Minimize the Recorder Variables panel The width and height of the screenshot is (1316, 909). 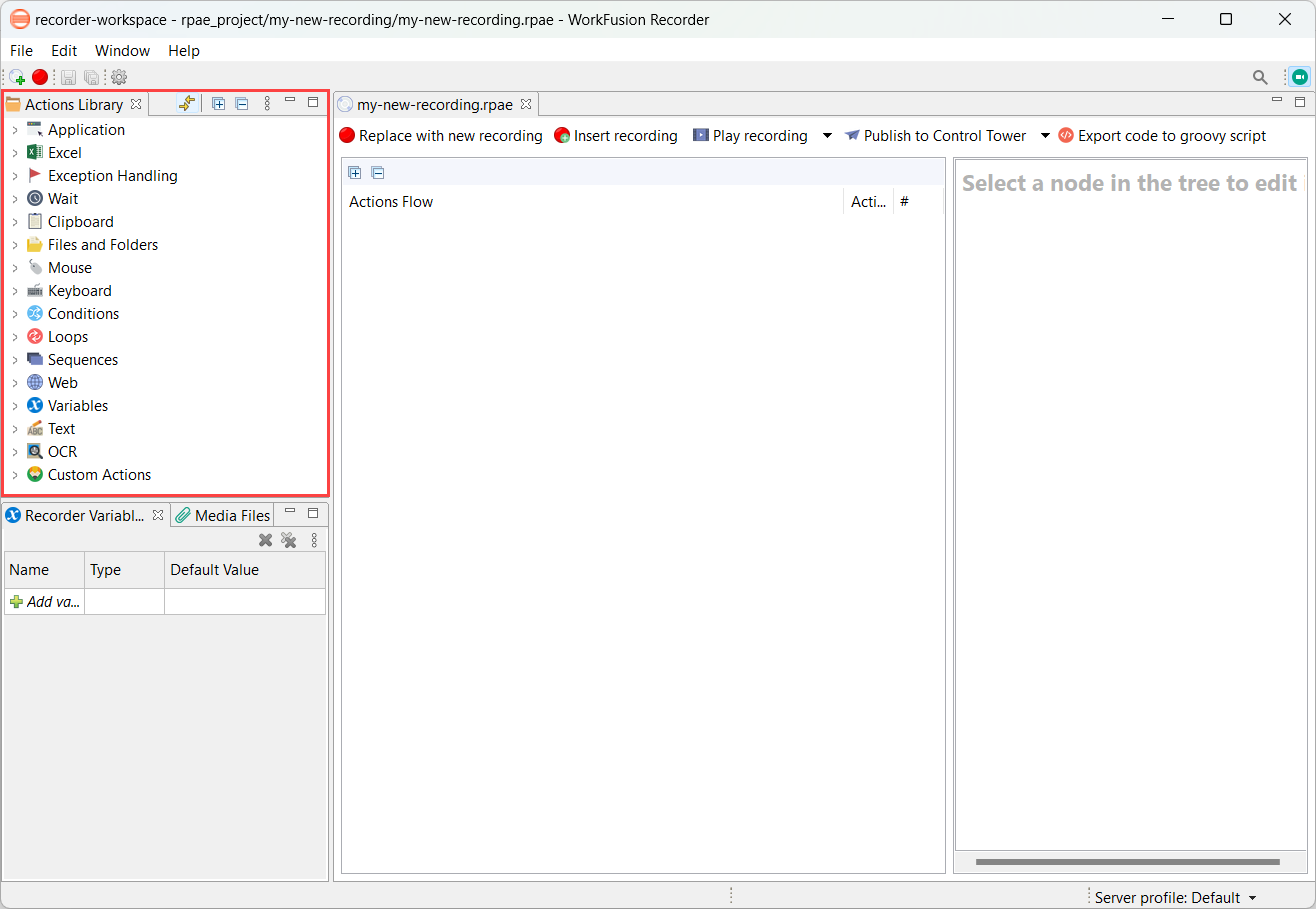[290, 512]
